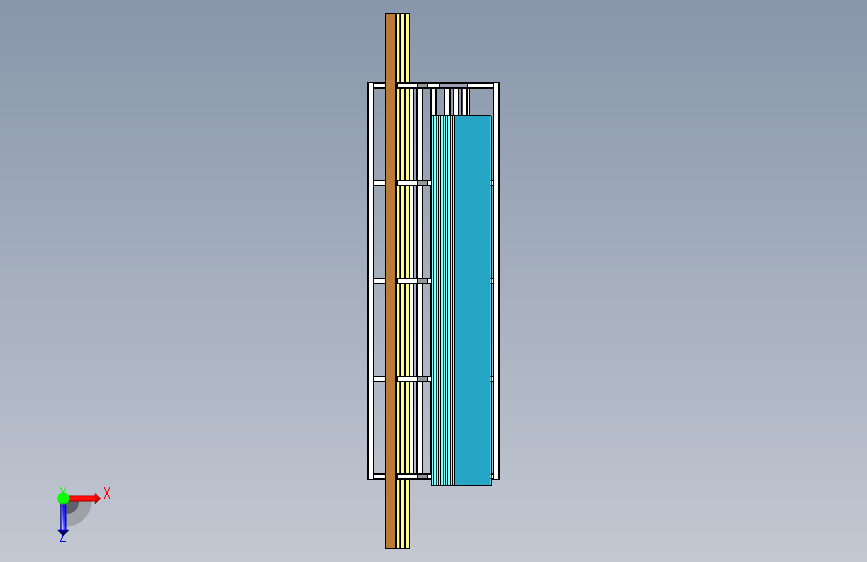This screenshot has width=867, height=562.
Task: Select the white frame's right vertical post
Action: [497, 281]
